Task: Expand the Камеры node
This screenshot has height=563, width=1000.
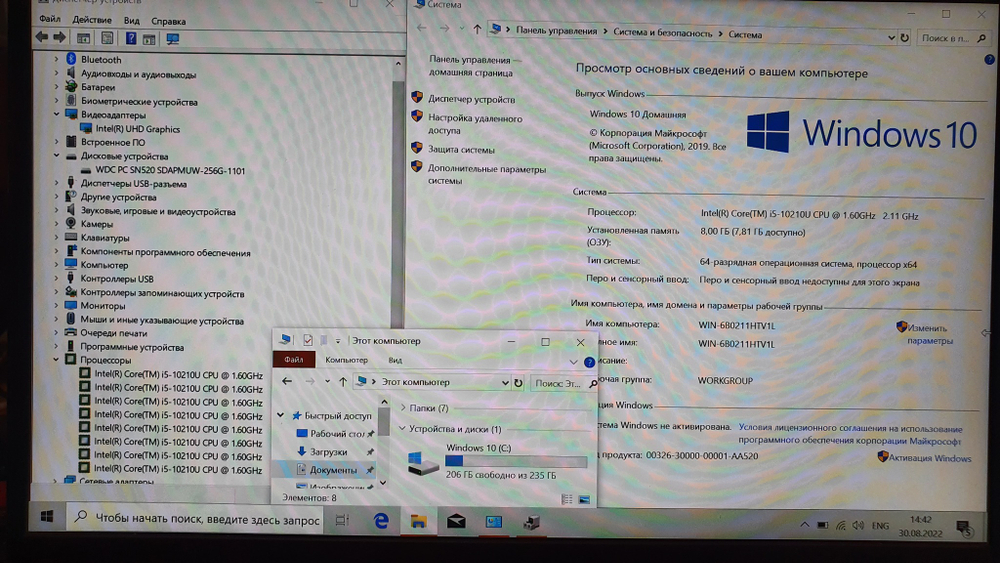Action: pyautogui.click(x=56, y=224)
